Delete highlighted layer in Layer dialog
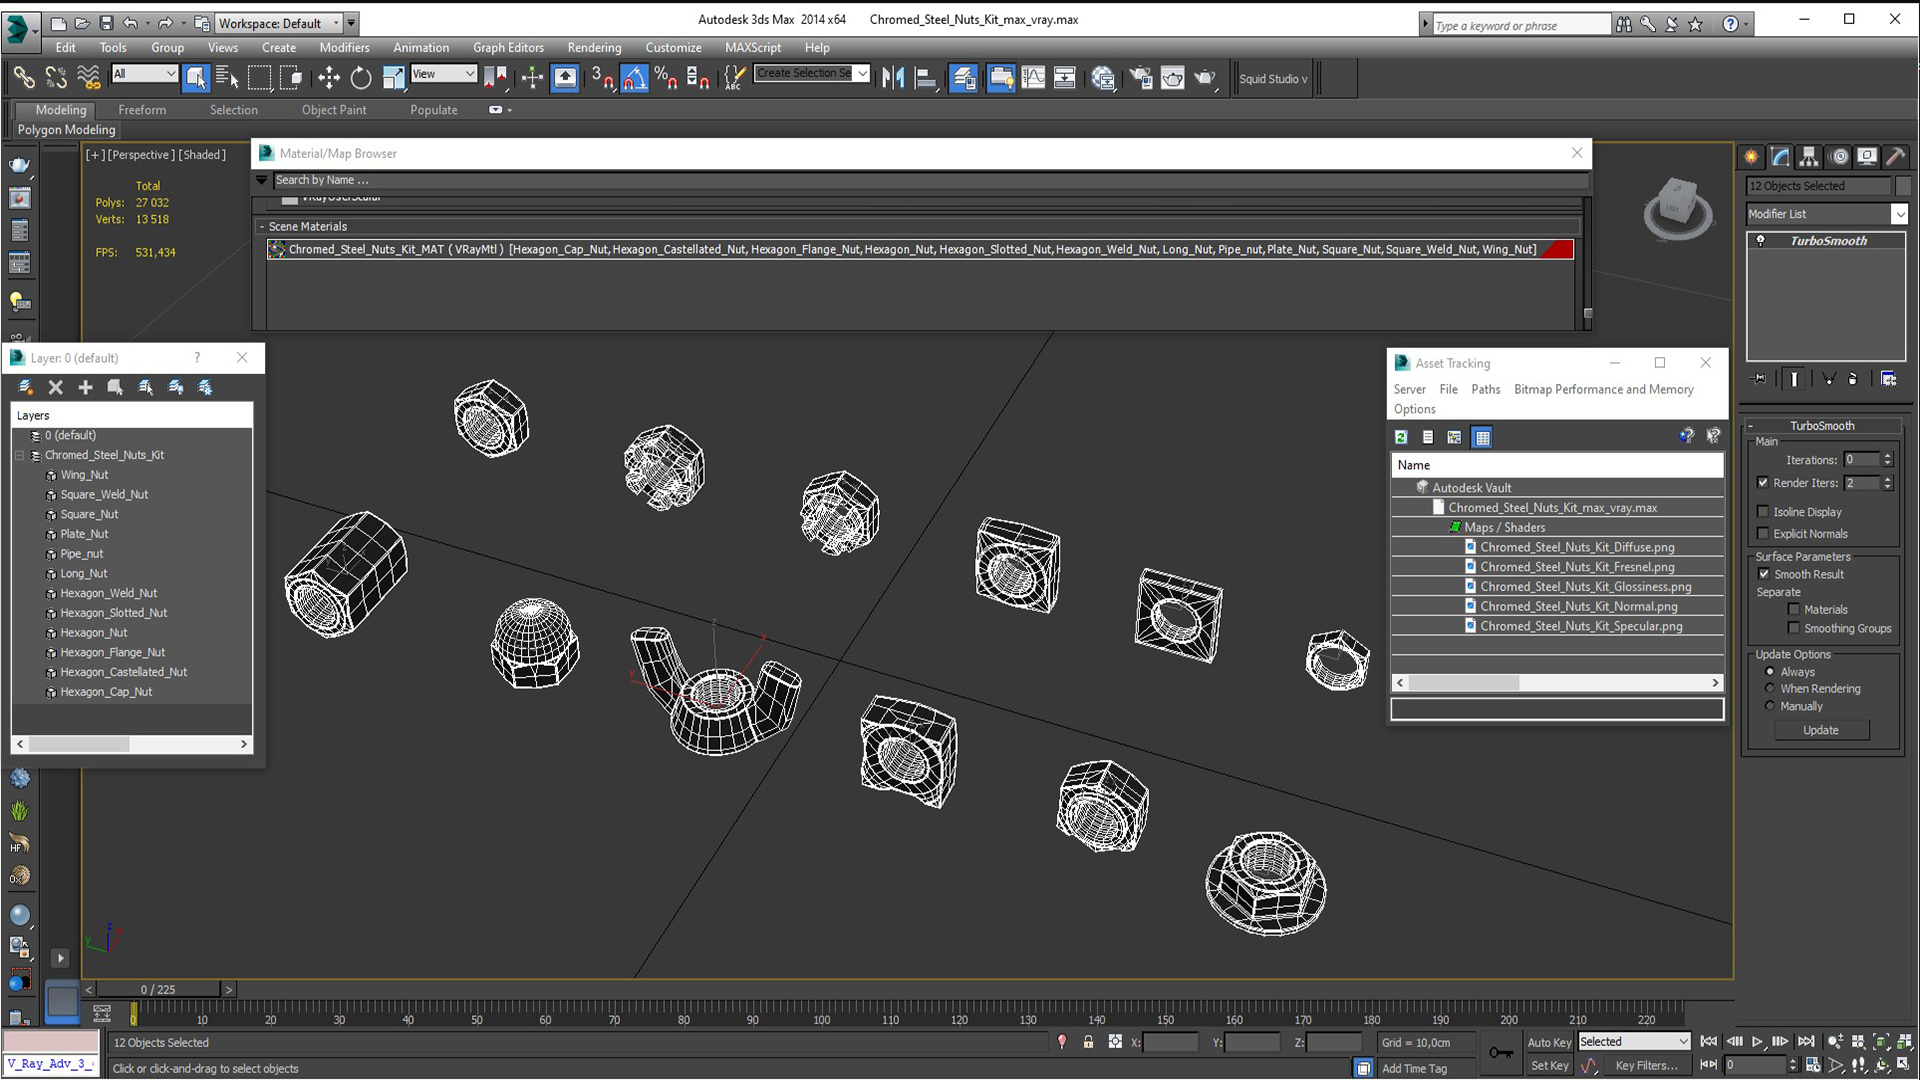This screenshot has width=1920, height=1080. click(56, 387)
